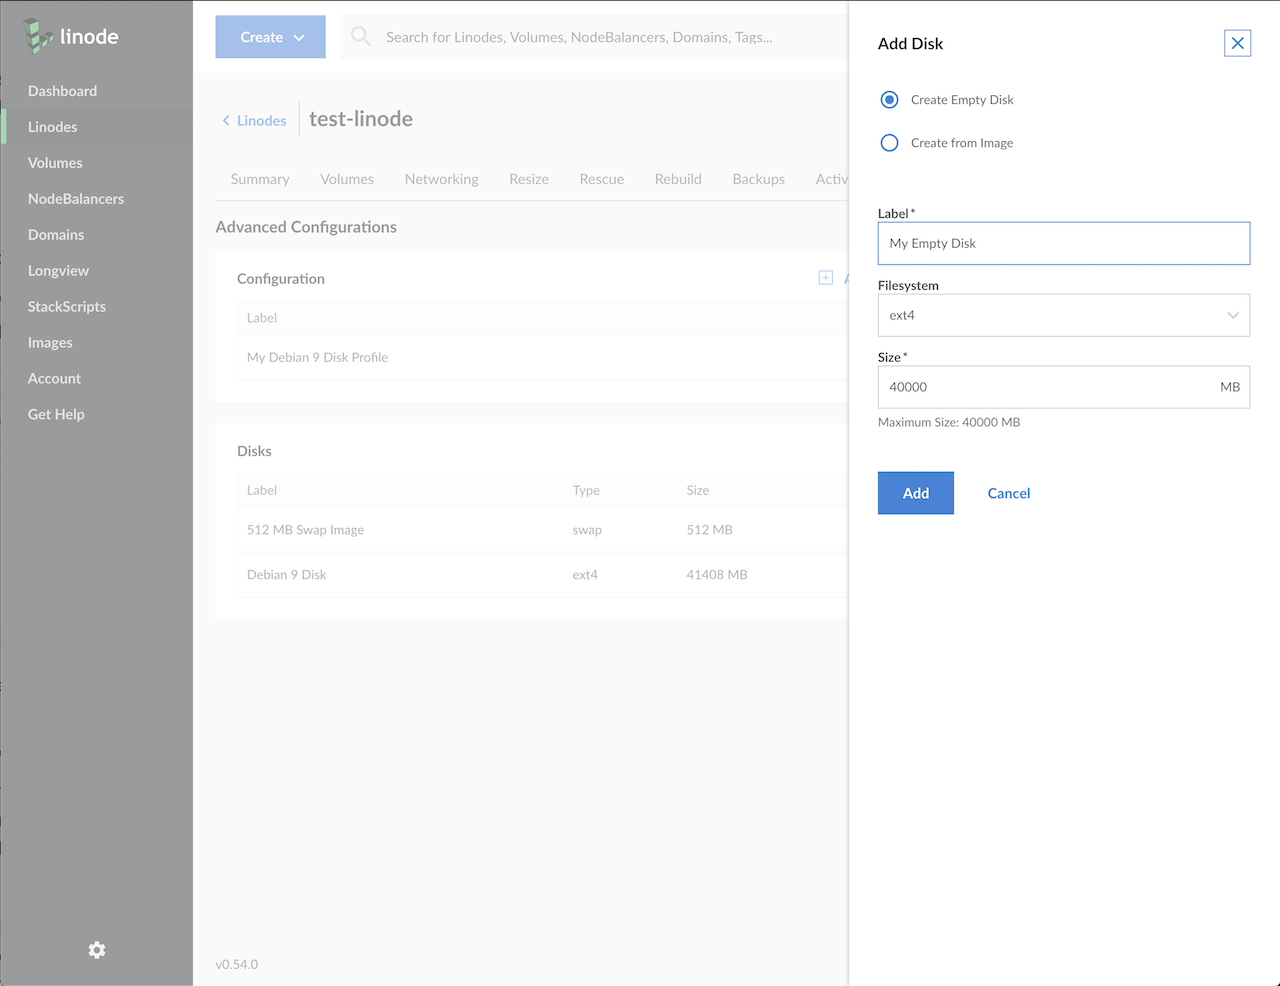Switch to the Networking tab
The width and height of the screenshot is (1280, 986).
pyautogui.click(x=441, y=179)
